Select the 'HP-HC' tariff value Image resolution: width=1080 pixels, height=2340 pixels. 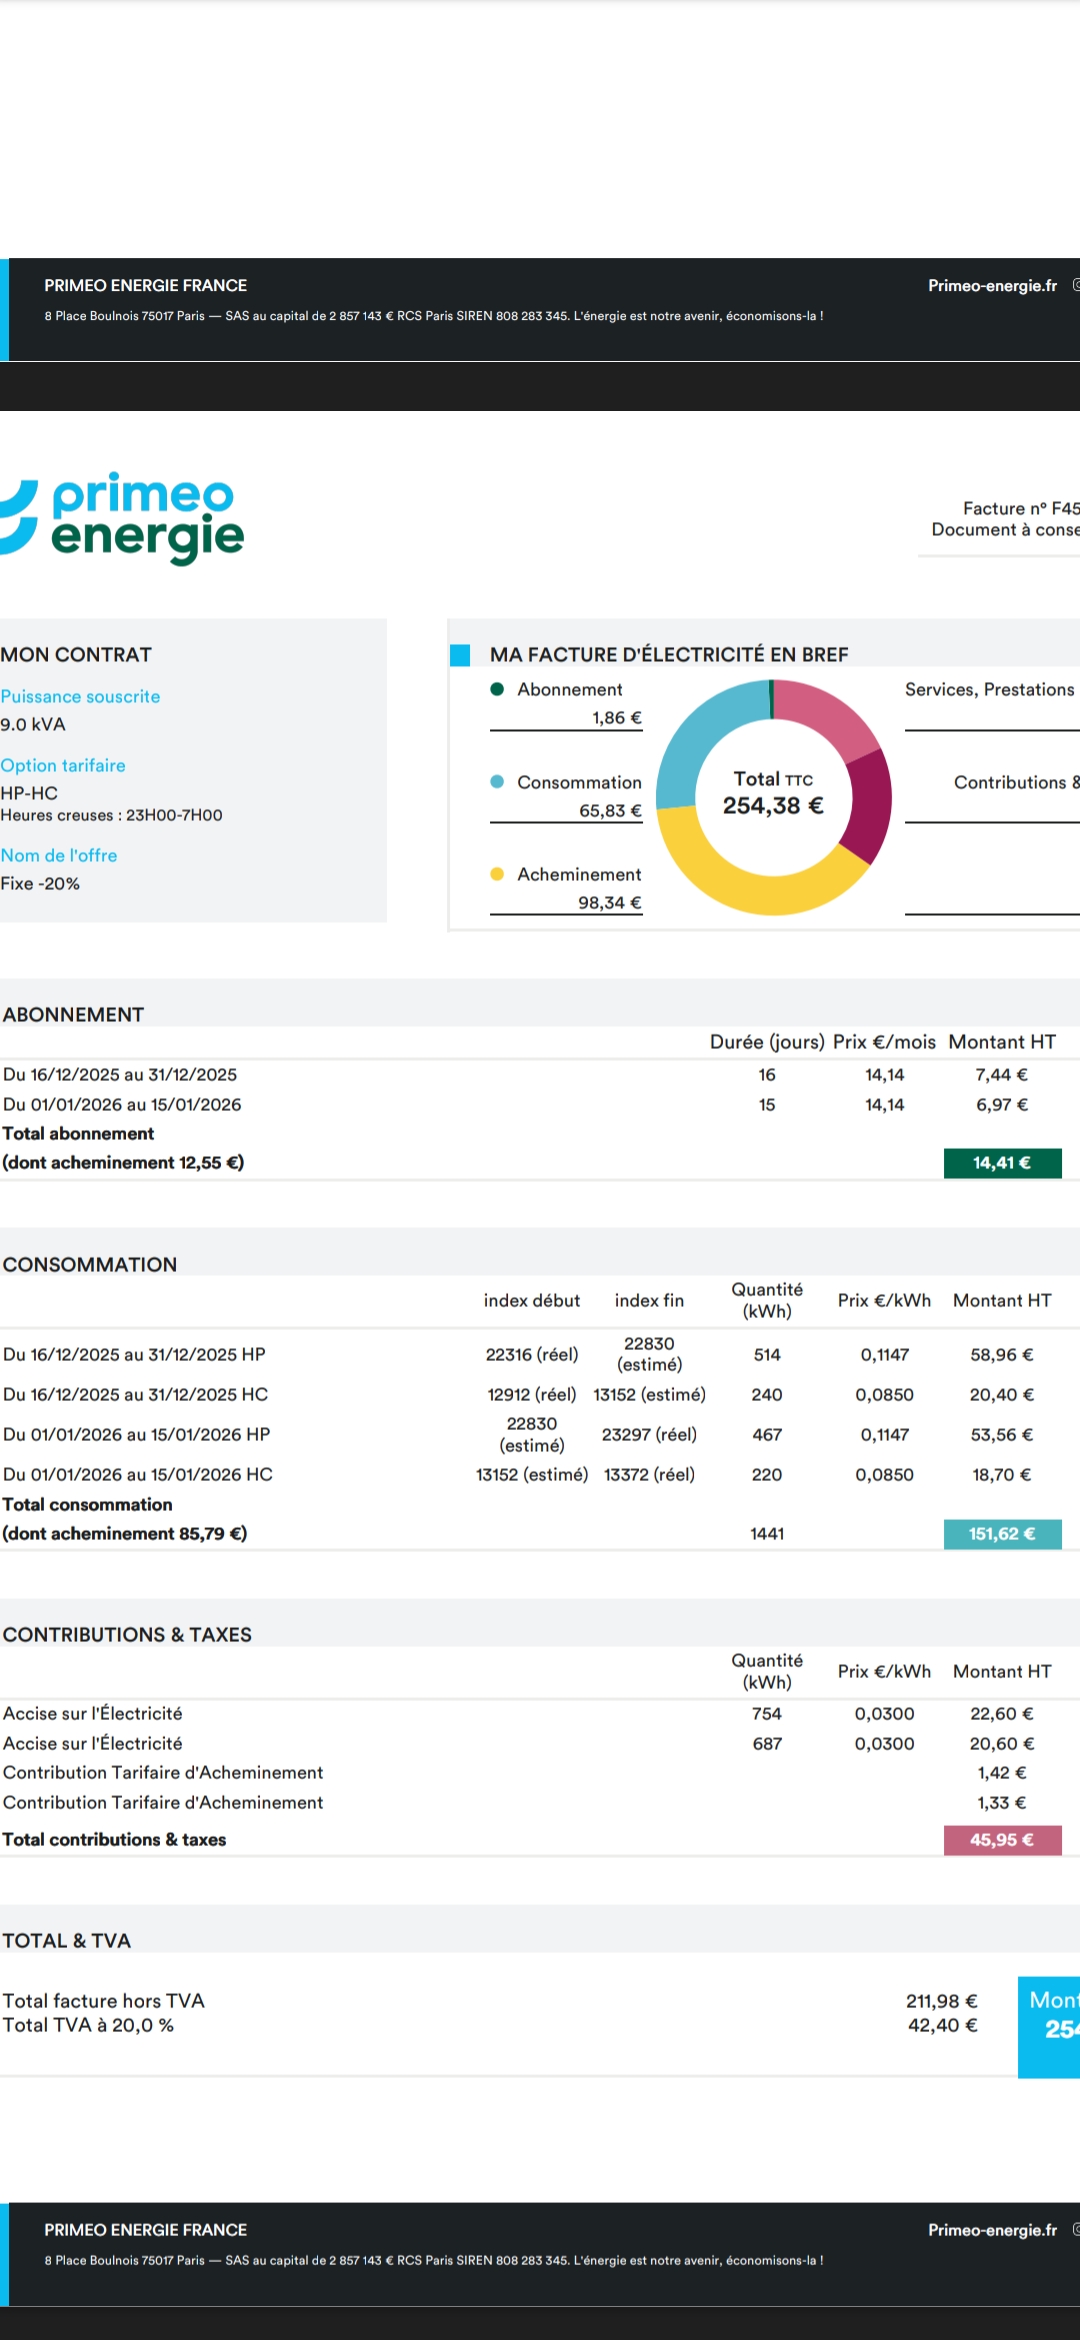pos(29,793)
